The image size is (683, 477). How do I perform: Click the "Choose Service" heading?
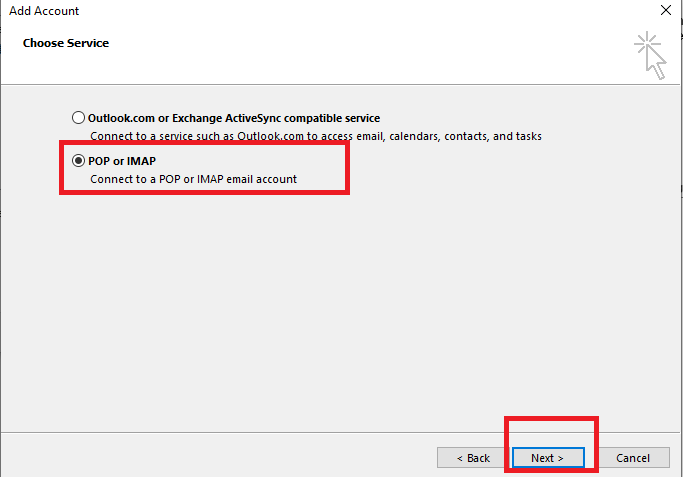[66, 43]
